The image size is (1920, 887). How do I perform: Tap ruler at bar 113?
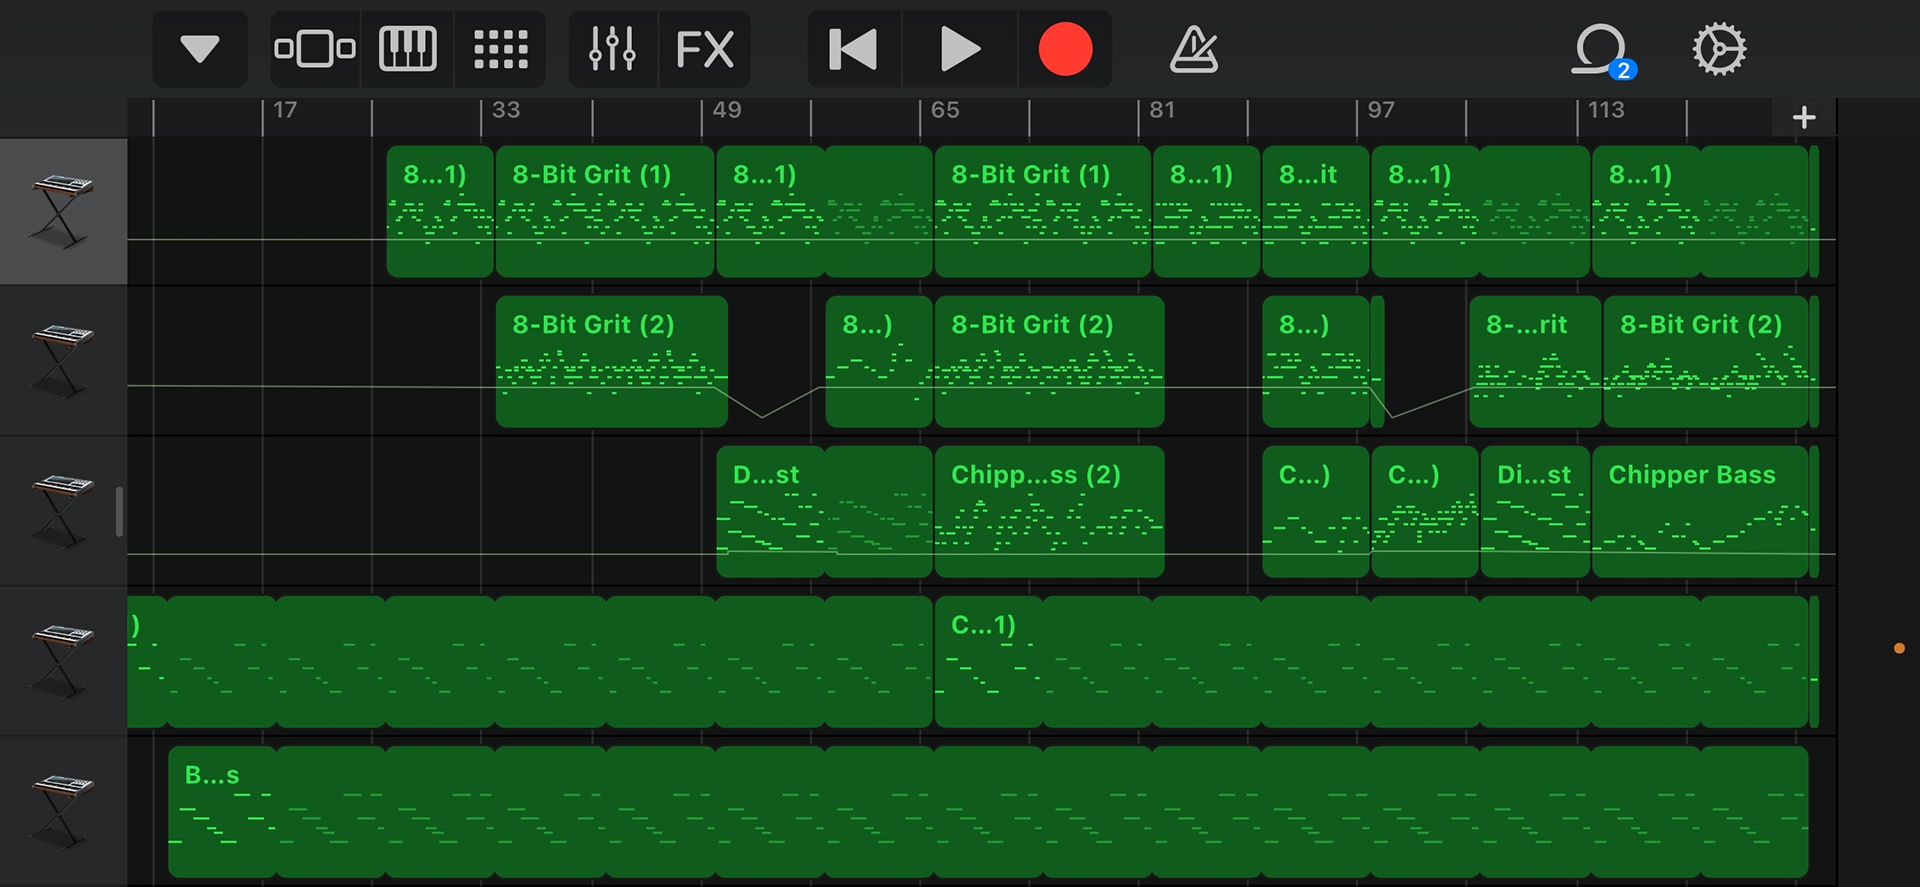click(x=1606, y=111)
